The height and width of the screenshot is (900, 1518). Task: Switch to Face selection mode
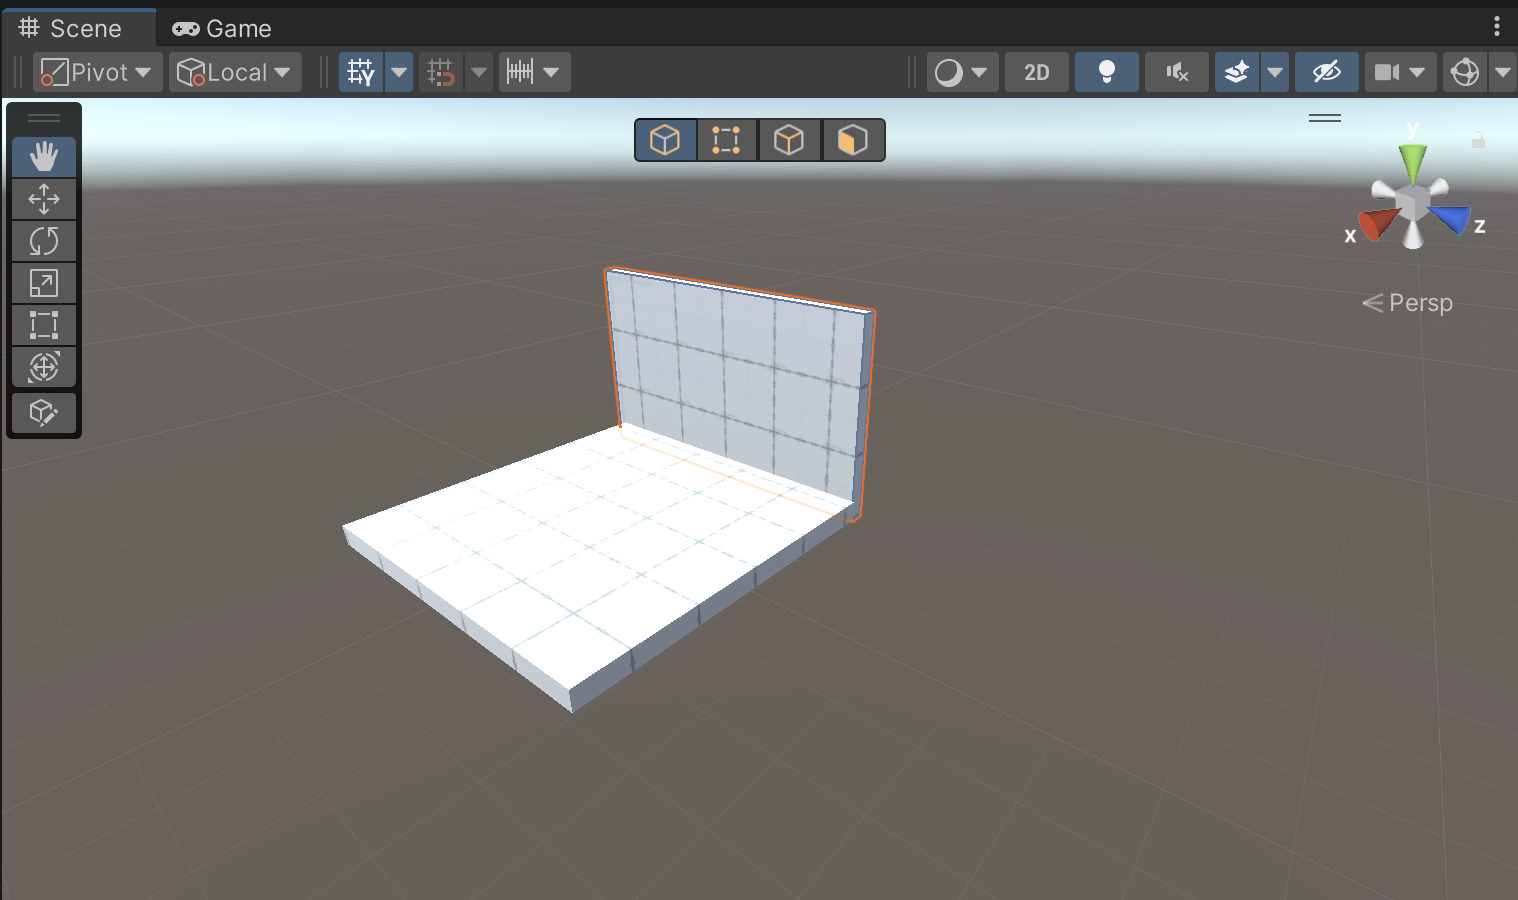click(853, 140)
